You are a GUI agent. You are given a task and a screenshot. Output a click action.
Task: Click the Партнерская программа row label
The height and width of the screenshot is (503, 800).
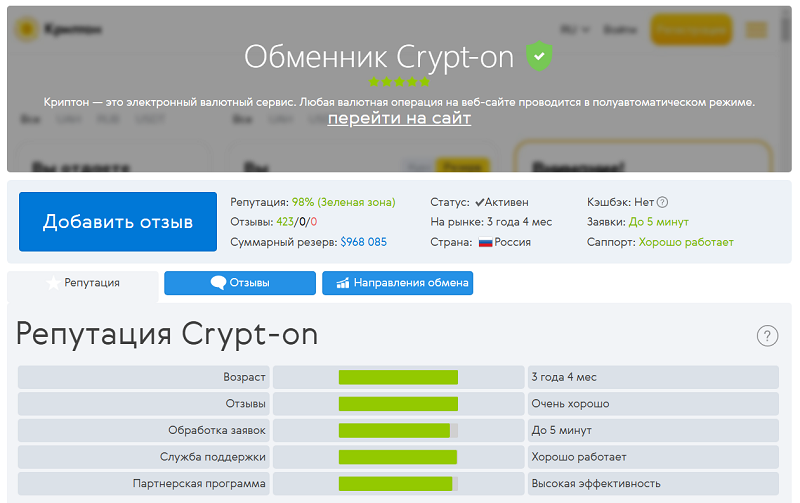[199, 483]
